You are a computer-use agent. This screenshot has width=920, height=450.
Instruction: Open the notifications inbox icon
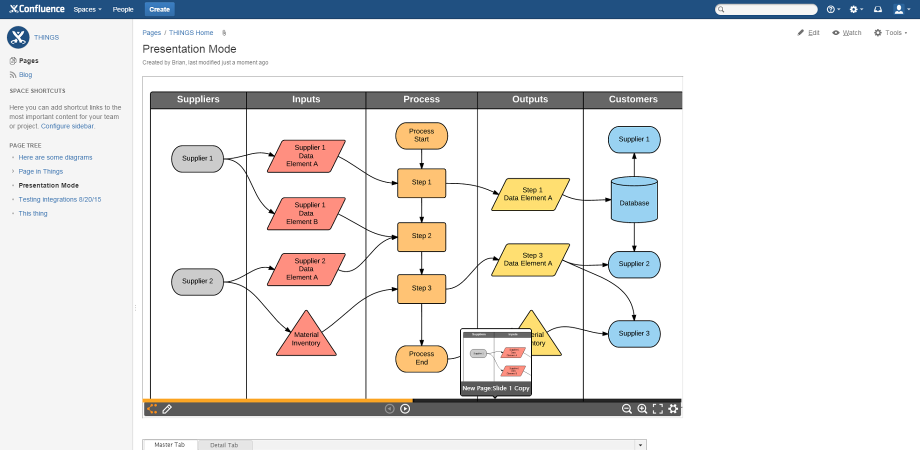coord(878,9)
